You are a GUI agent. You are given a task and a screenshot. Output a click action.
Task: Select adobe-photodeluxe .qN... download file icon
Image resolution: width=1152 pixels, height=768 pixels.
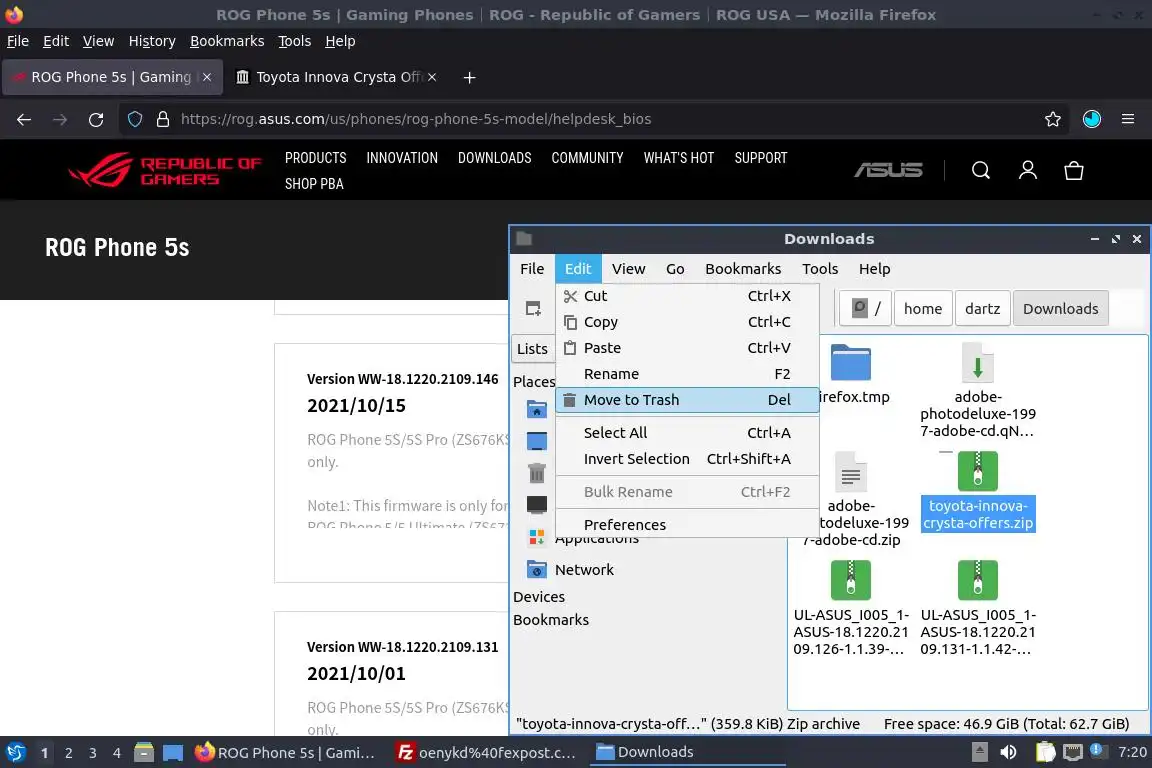tap(977, 363)
